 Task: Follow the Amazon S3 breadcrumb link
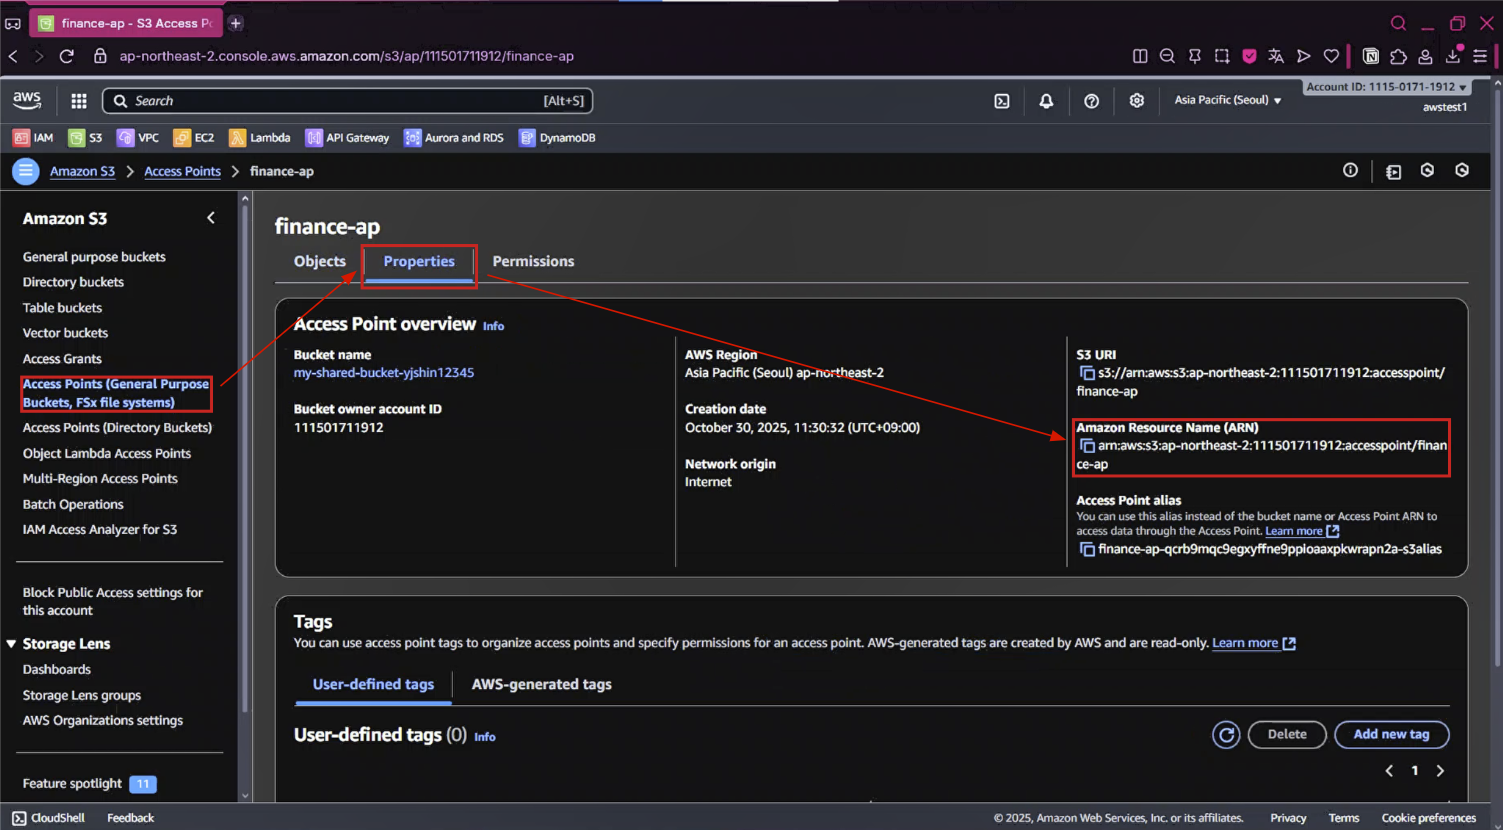[x=82, y=172]
